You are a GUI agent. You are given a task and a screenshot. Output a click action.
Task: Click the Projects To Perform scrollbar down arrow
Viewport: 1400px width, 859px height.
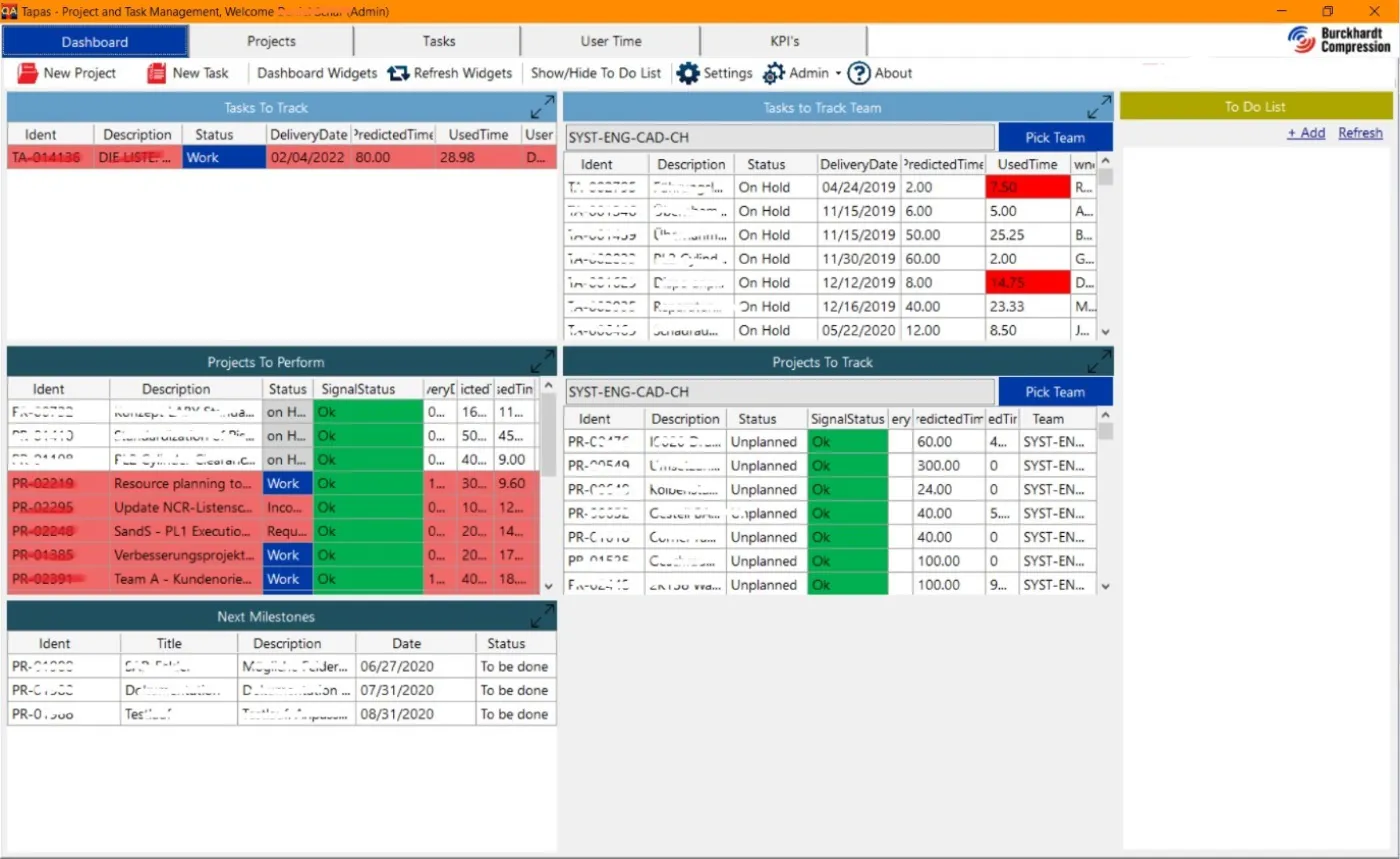(548, 586)
